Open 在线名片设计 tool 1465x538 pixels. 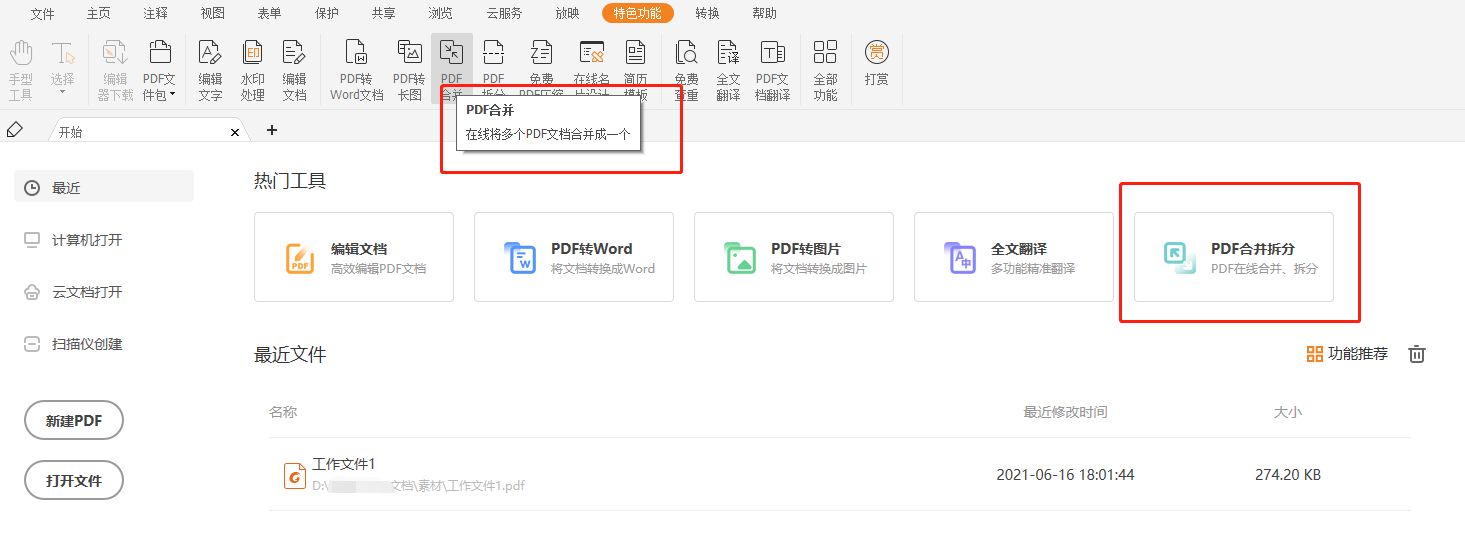pyautogui.click(x=592, y=69)
